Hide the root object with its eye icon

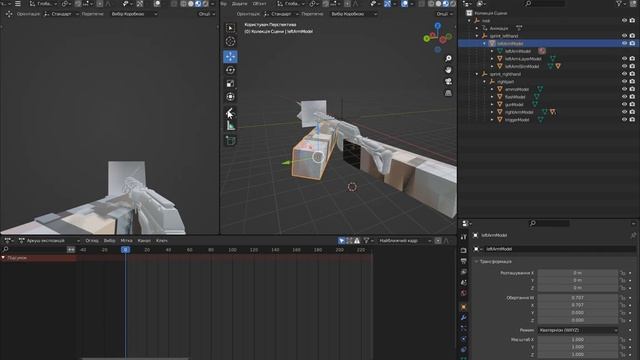[x=624, y=20]
